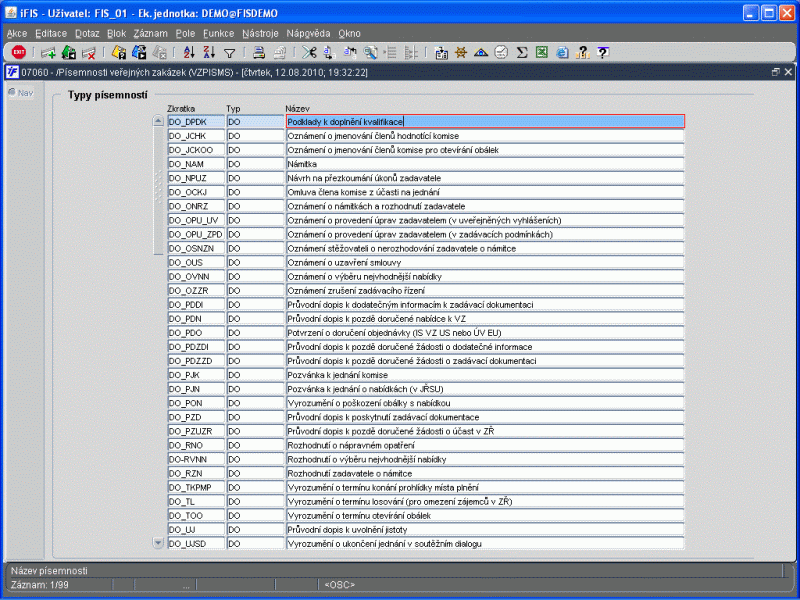Viewport: 800px width, 600px height.
Task: Click the scissors cut icon
Action: [309, 52]
